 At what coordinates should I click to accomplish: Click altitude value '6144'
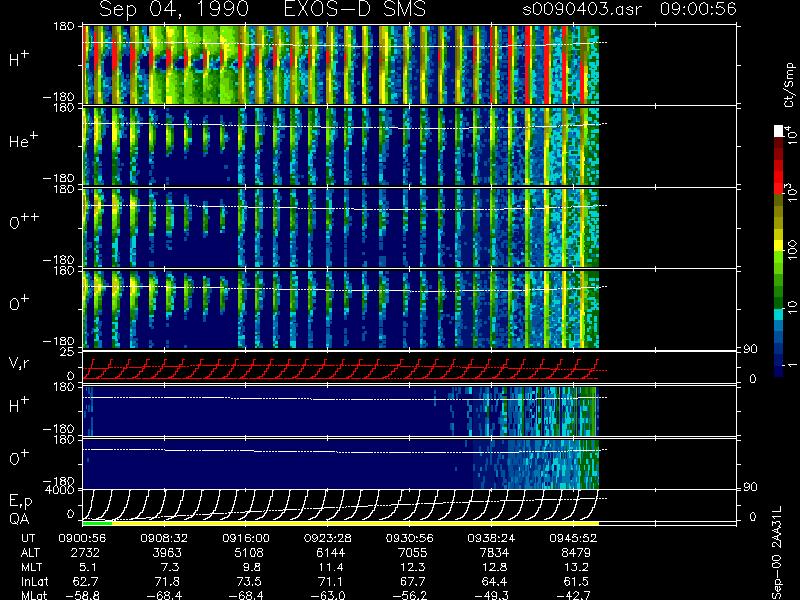[331, 553]
